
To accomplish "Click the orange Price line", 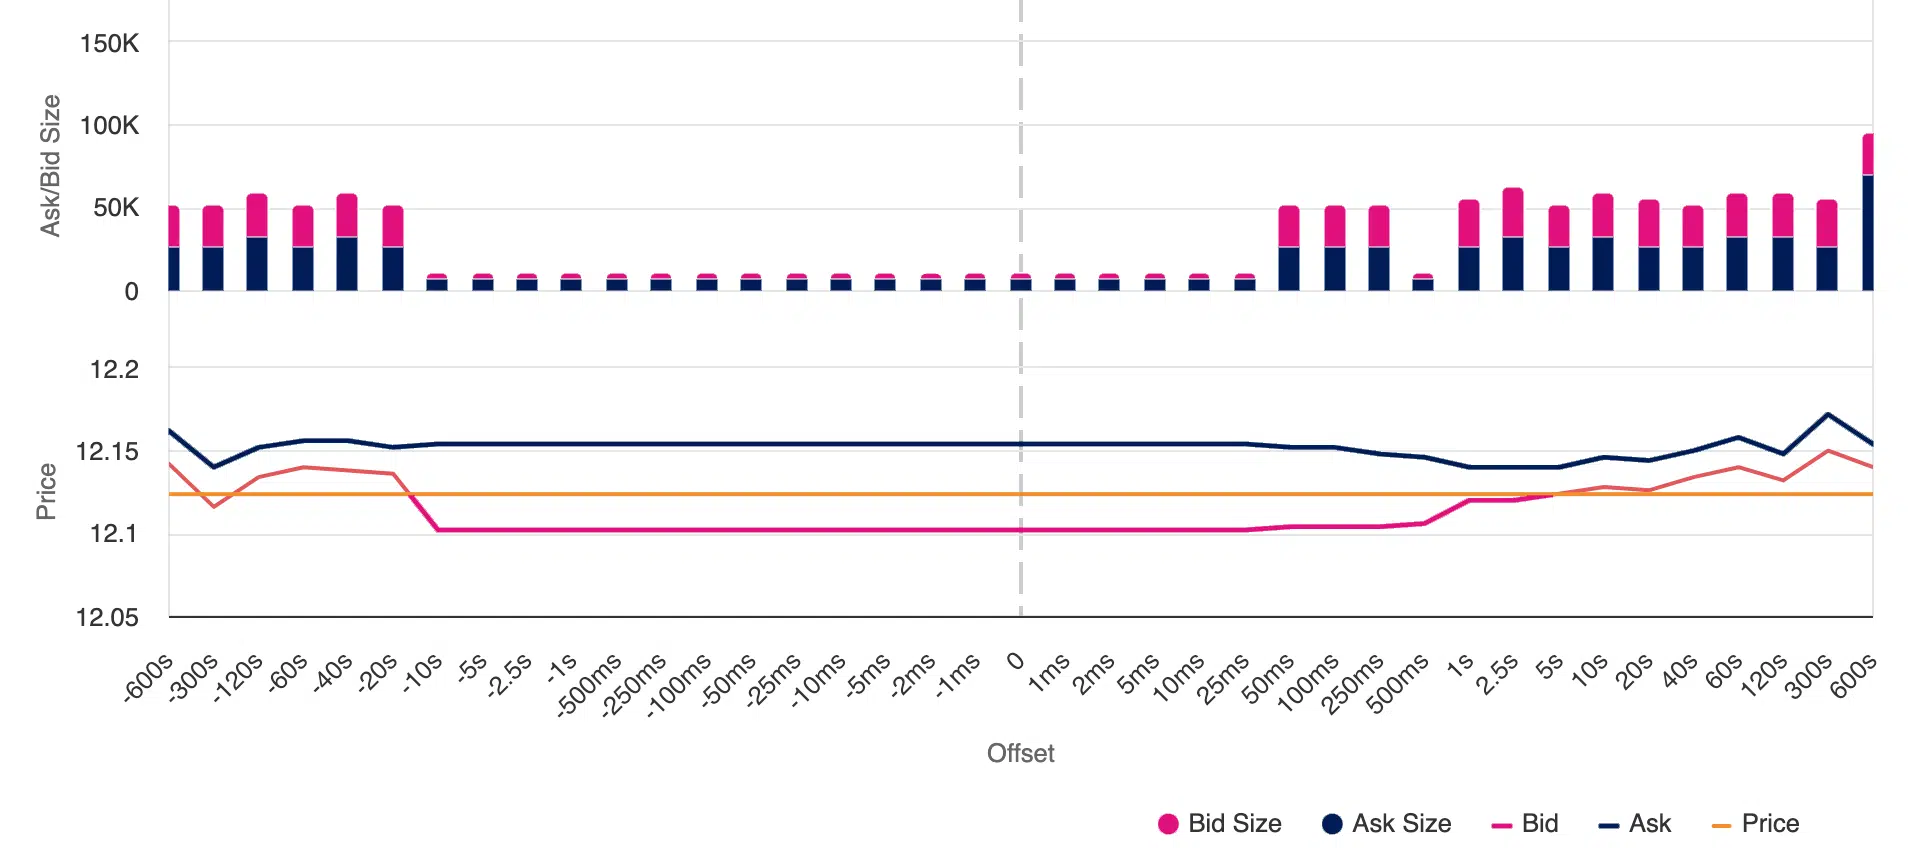I will tap(1021, 494).
